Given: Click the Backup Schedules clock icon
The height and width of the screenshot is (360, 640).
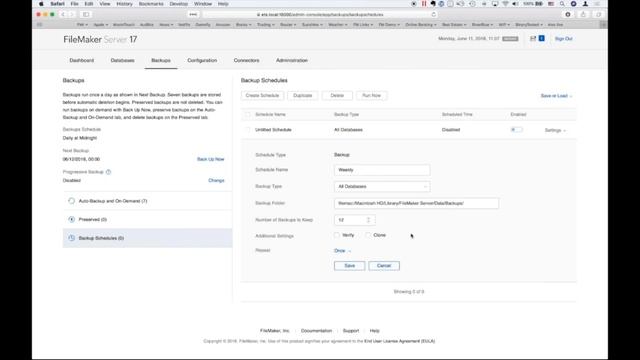Looking at the screenshot, I should [71, 238].
